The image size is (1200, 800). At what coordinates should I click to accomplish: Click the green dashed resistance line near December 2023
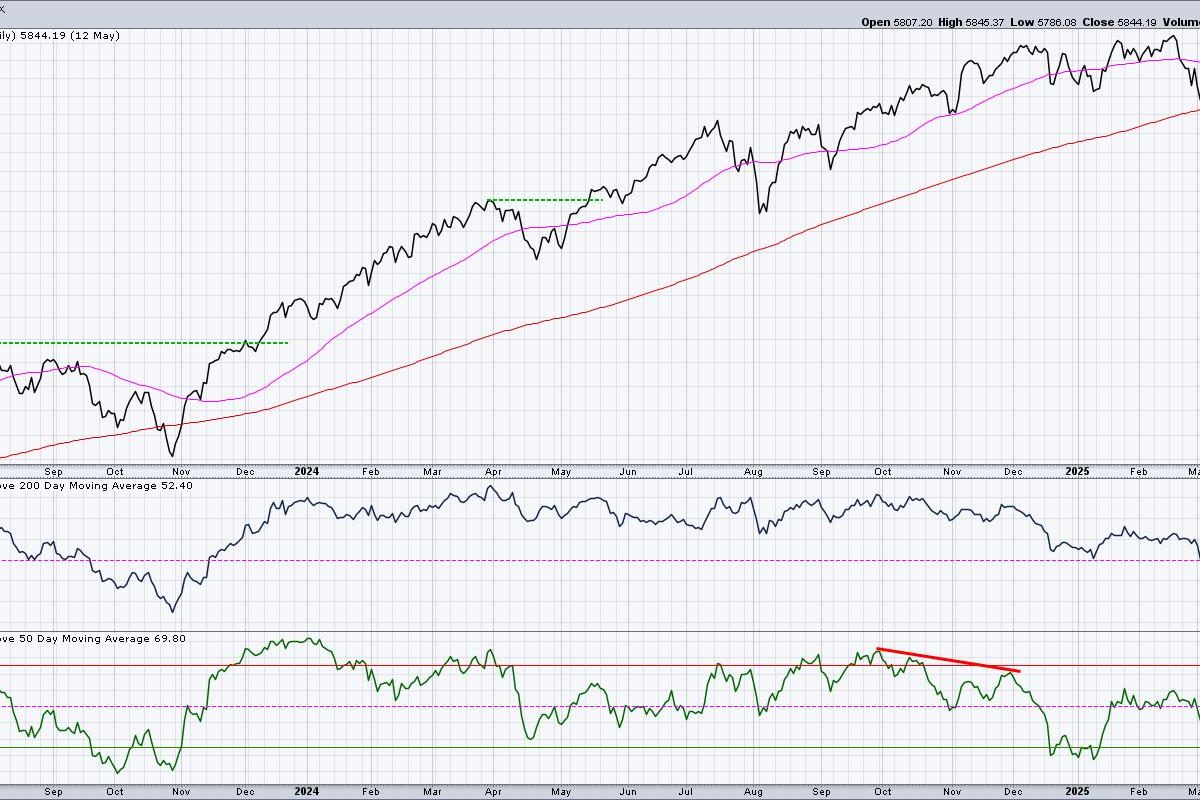click(144, 343)
